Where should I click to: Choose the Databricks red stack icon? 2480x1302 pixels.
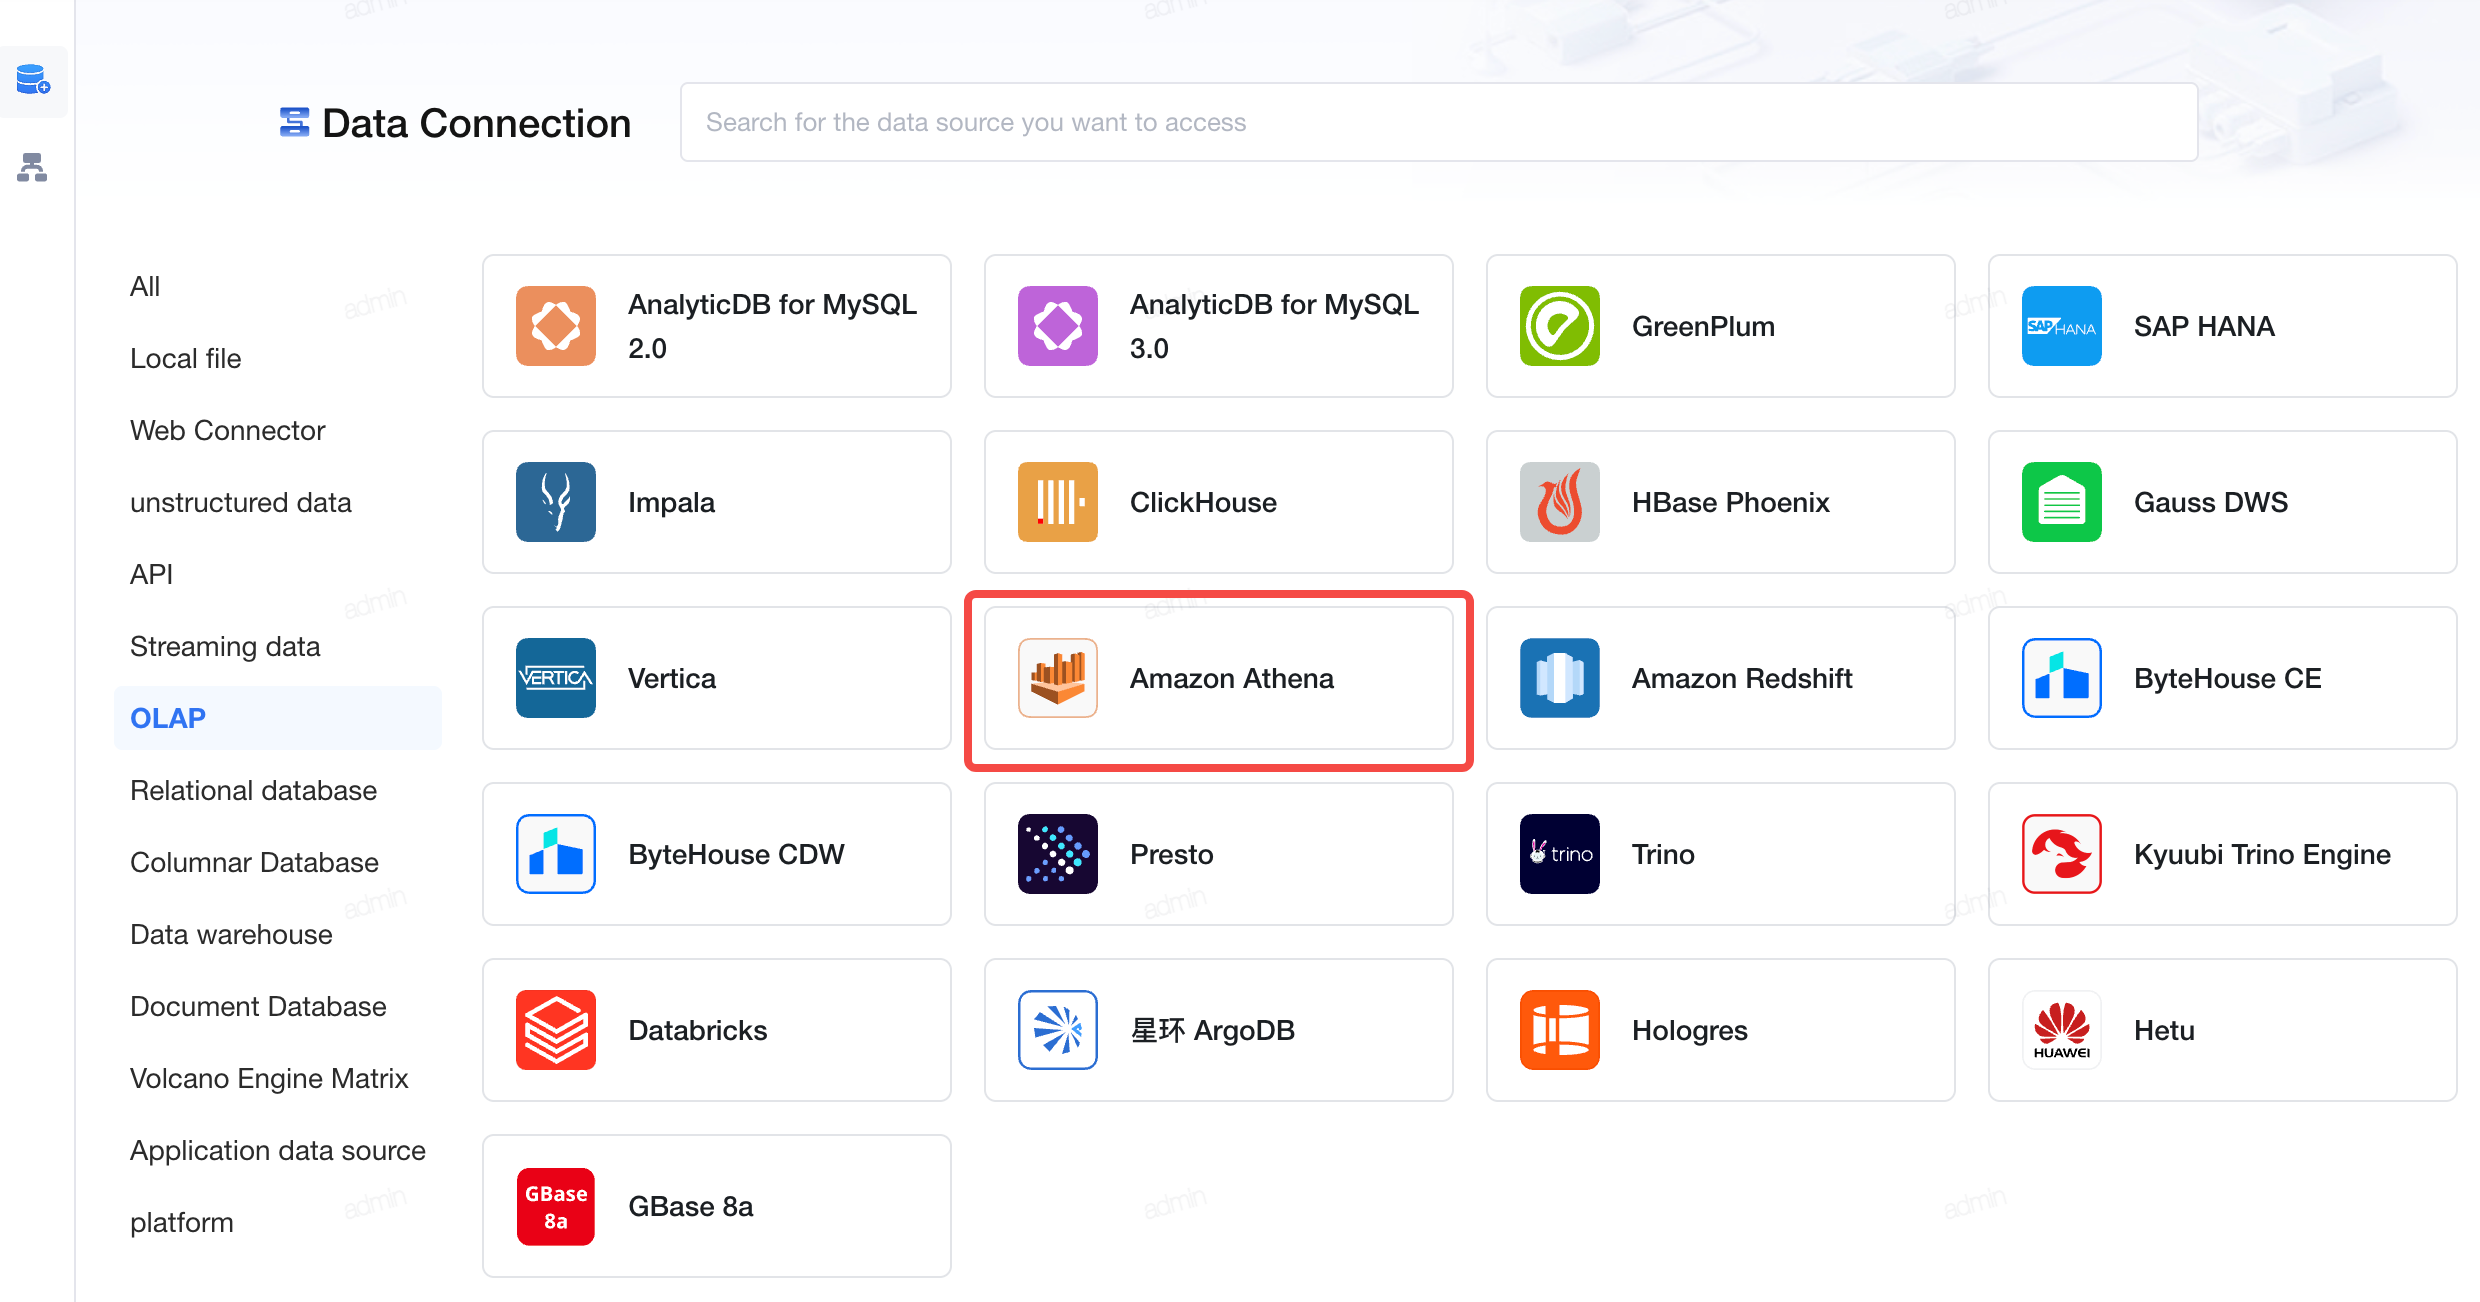click(555, 1030)
